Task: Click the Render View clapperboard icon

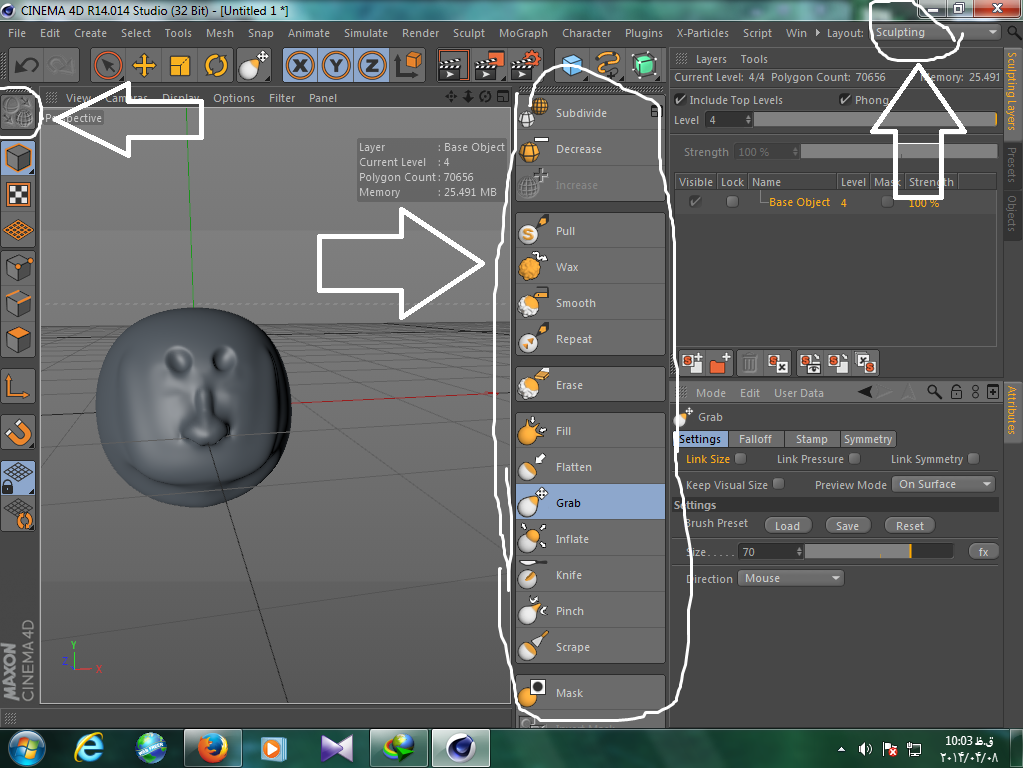Action: 451,65
